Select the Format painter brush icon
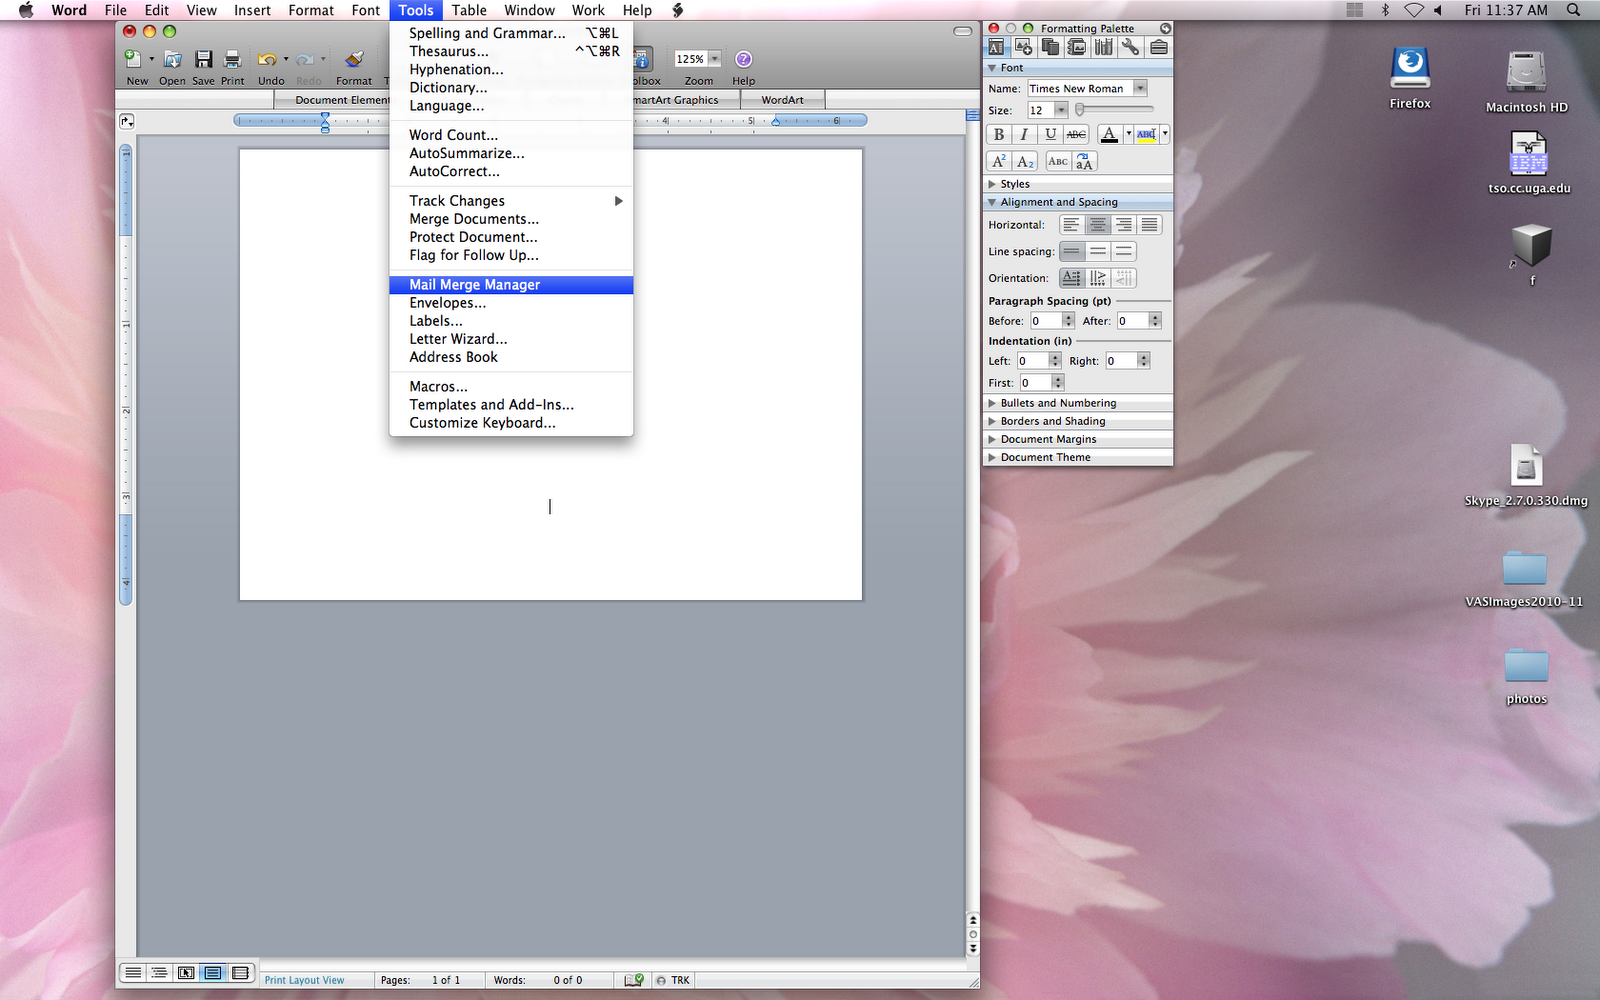The width and height of the screenshot is (1600, 1000). coord(354,57)
